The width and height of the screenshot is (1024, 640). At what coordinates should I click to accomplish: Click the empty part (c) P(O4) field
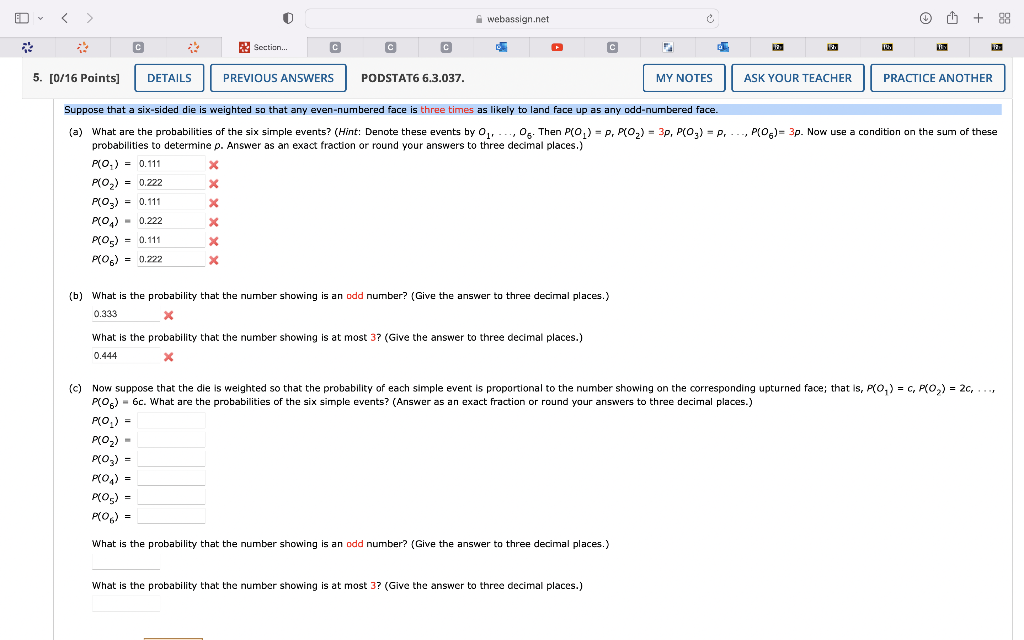(x=171, y=478)
